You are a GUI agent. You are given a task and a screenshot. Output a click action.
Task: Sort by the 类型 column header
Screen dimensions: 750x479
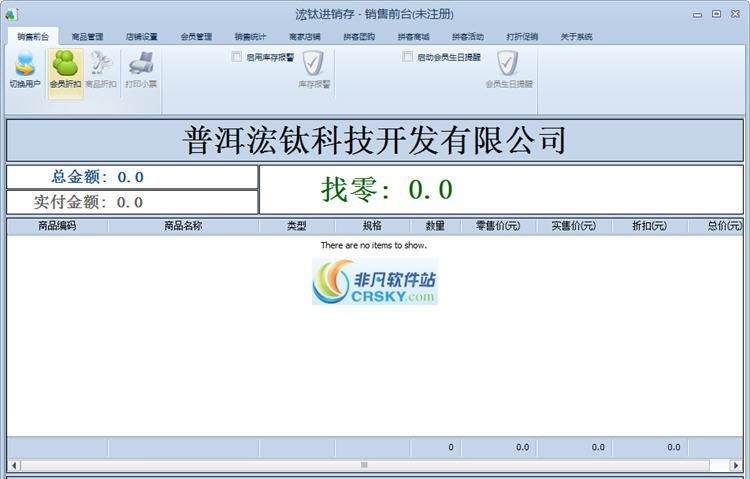tap(297, 226)
